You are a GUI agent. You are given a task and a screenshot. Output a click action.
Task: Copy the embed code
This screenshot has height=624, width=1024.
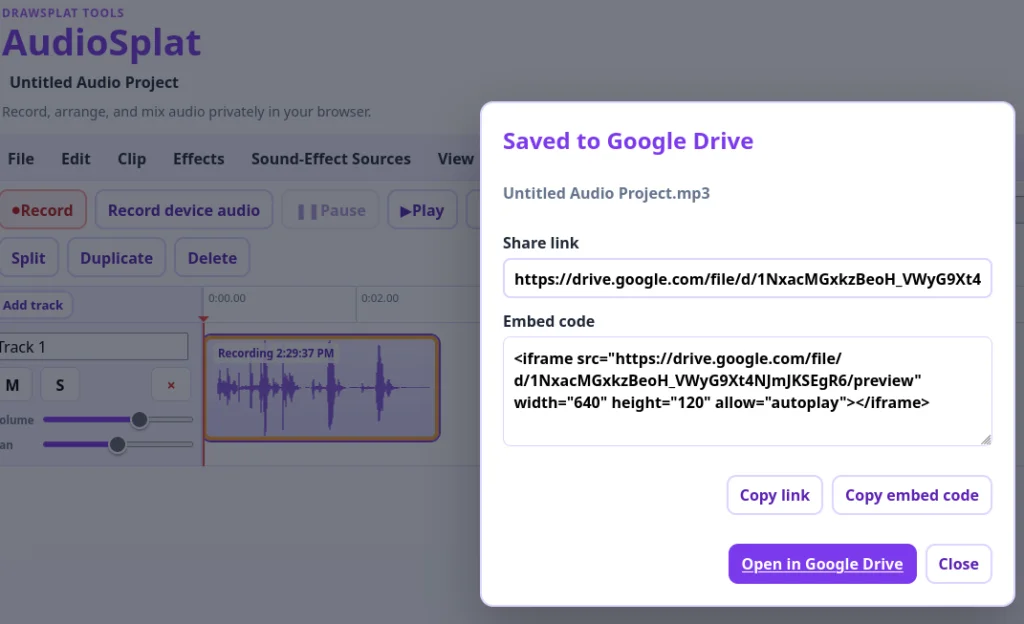(x=912, y=495)
